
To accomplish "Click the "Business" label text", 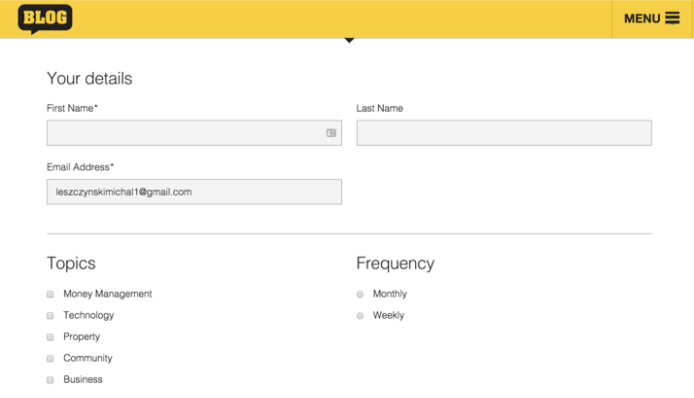I will [83, 379].
